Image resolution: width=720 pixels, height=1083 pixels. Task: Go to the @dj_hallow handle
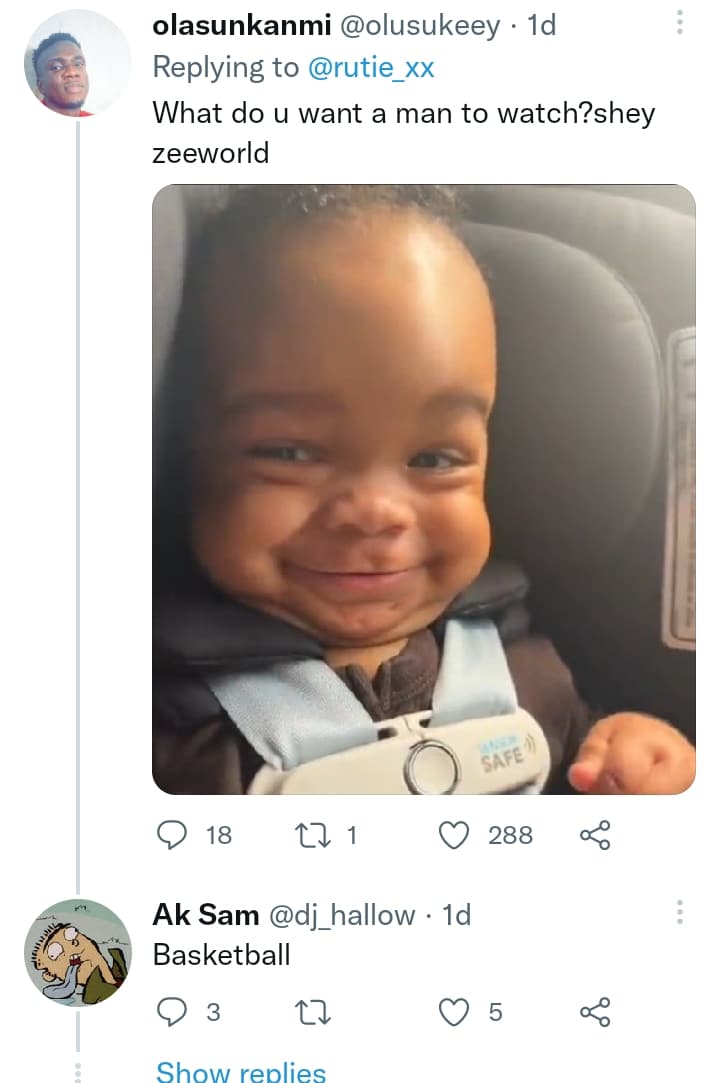coord(342,914)
